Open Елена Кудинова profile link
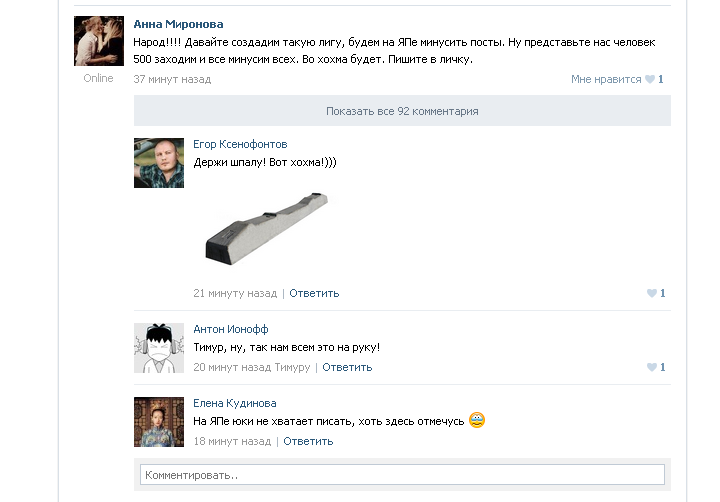 coord(235,403)
